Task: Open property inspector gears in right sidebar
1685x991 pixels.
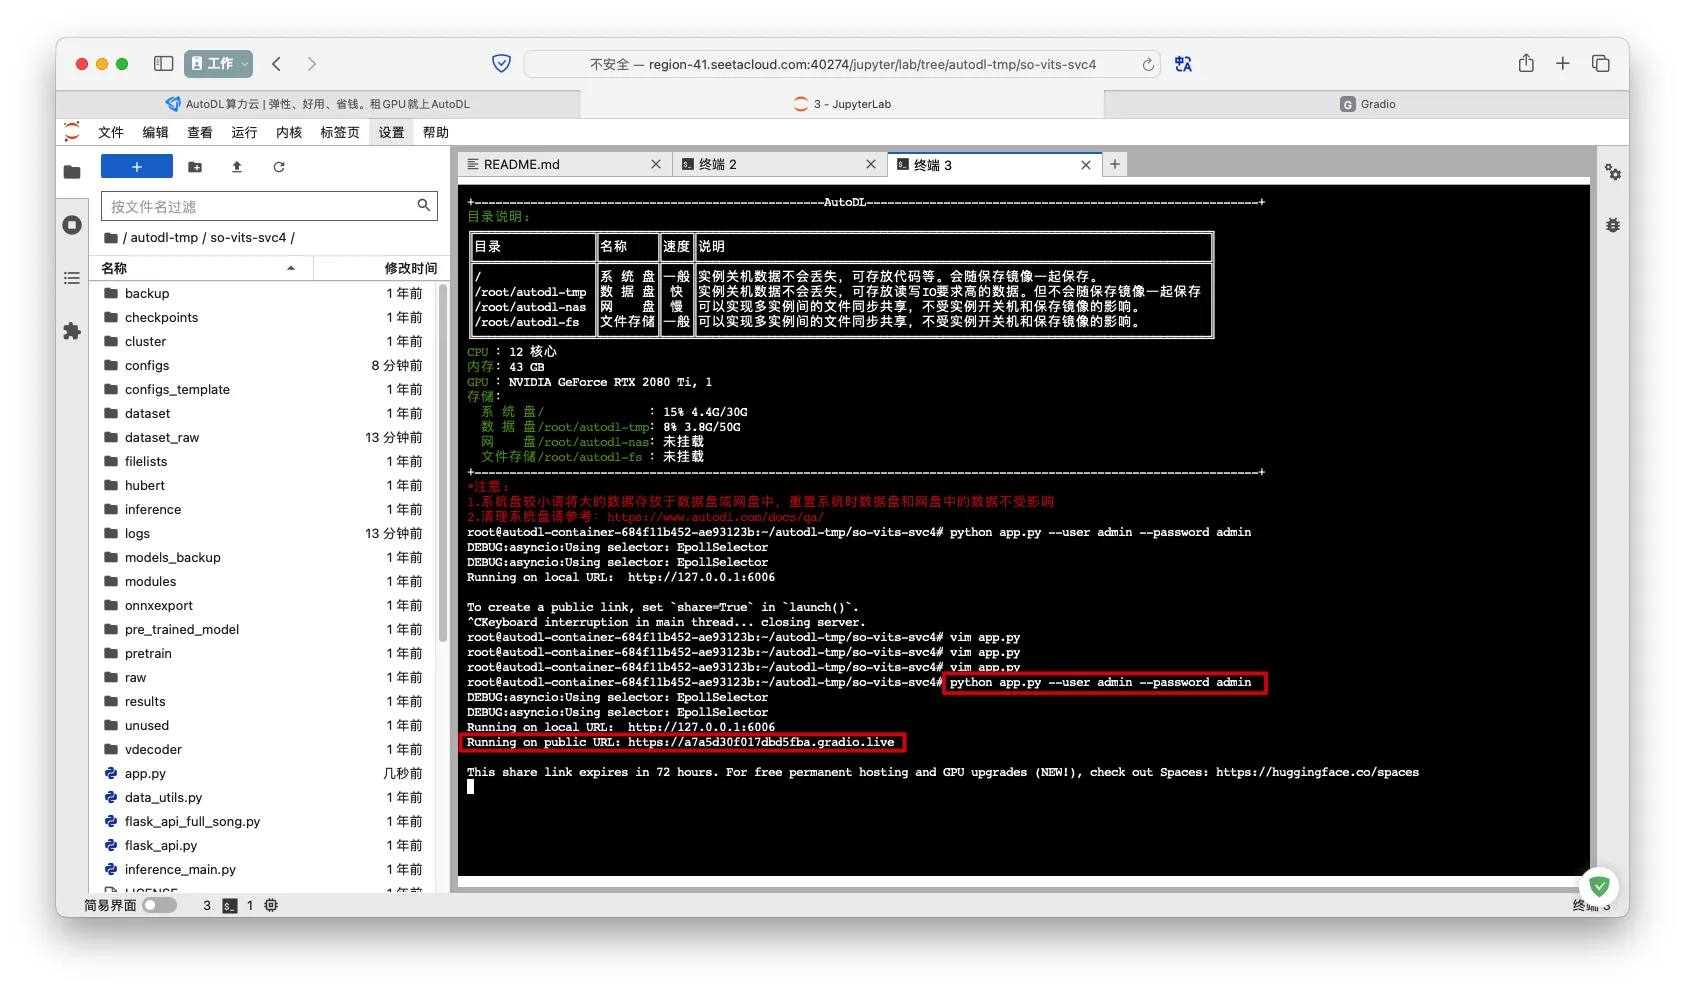Action: (1612, 172)
